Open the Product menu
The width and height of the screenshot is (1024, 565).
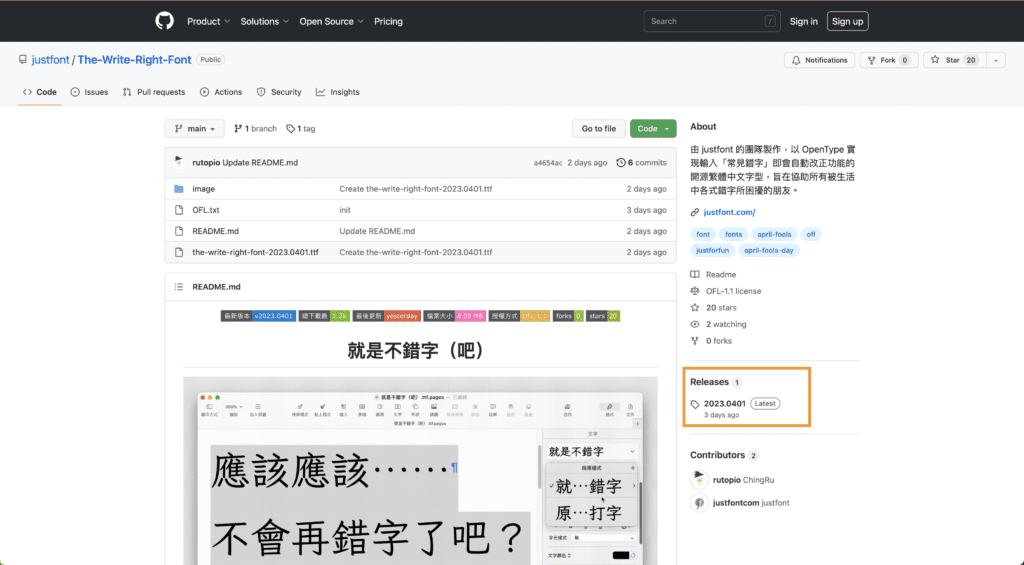[x=208, y=22]
